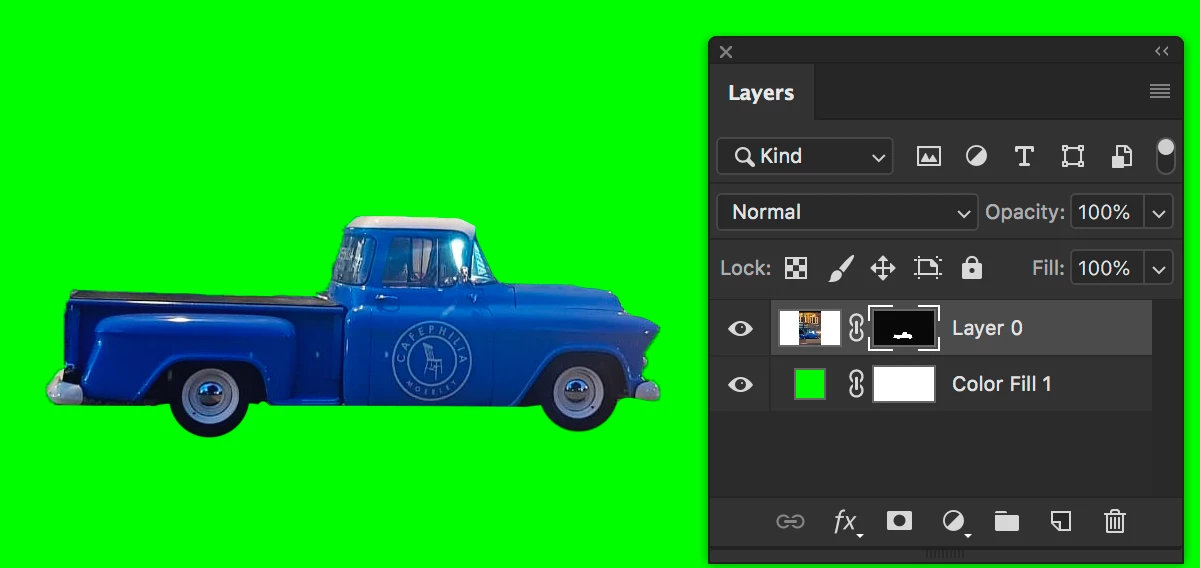The width and height of the screenshot is (1200, 568).
Task: Open the Kind filter dropdown
Action: click(805, 156)
